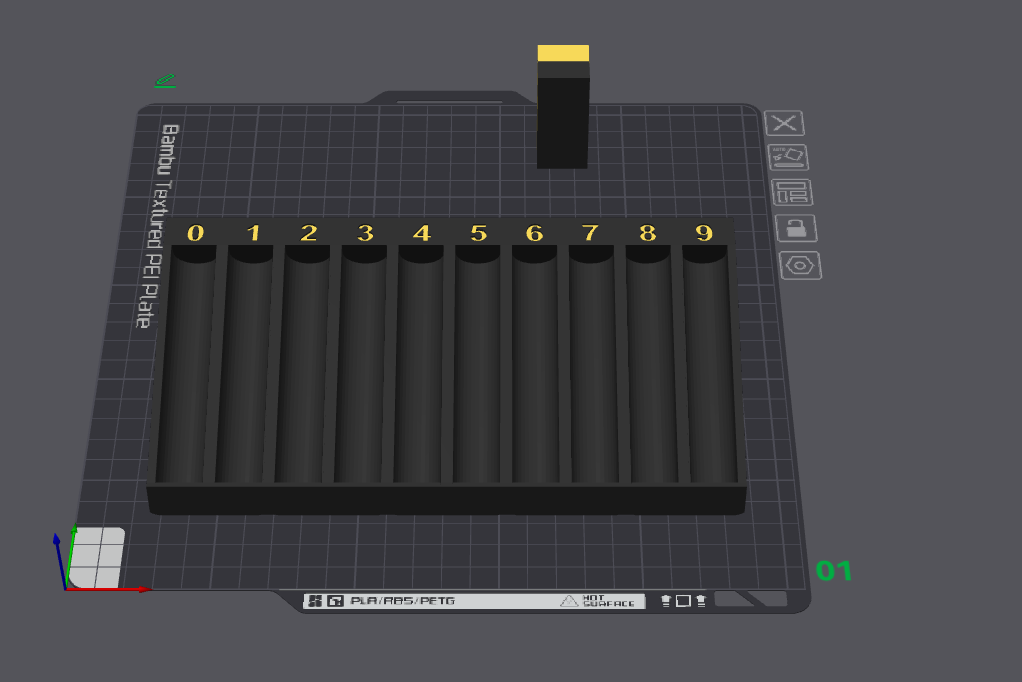The image size is (1022, 682).
Task: Click the yellow digit 9 label on tray
Action: pyautogui.click(x=704, y=233)
